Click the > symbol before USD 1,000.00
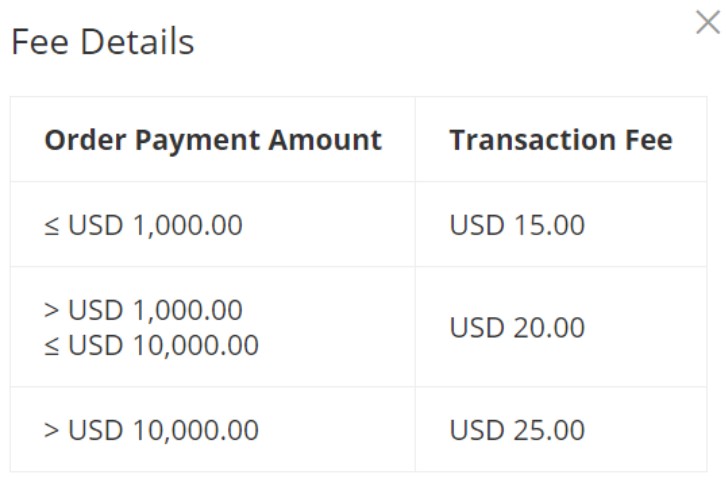Screen dimensions: 726x485 (51, 310)
